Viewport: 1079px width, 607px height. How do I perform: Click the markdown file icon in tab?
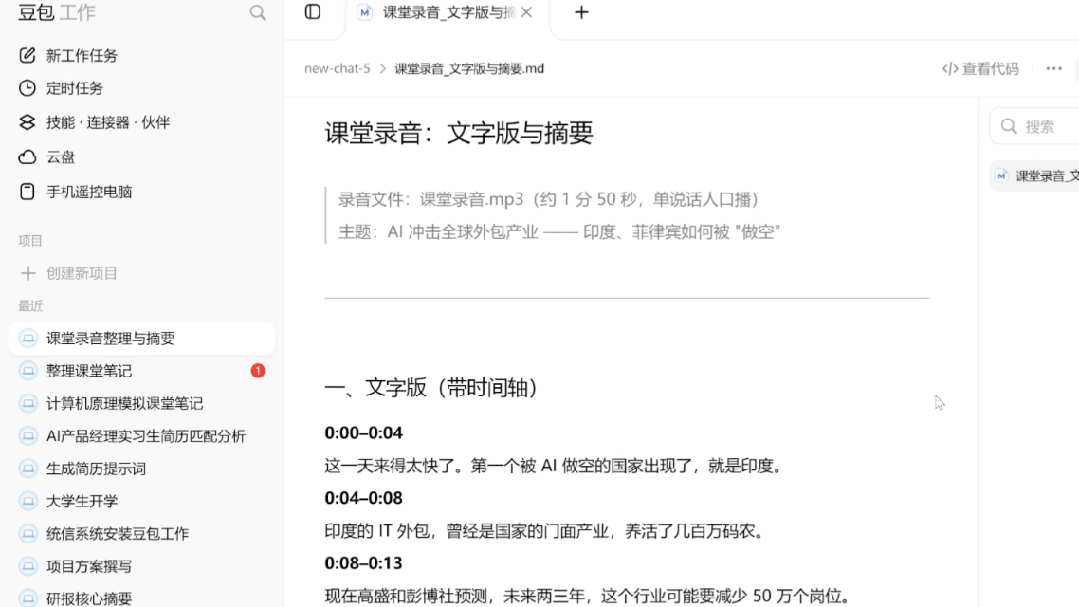click(x=365, y=12)
